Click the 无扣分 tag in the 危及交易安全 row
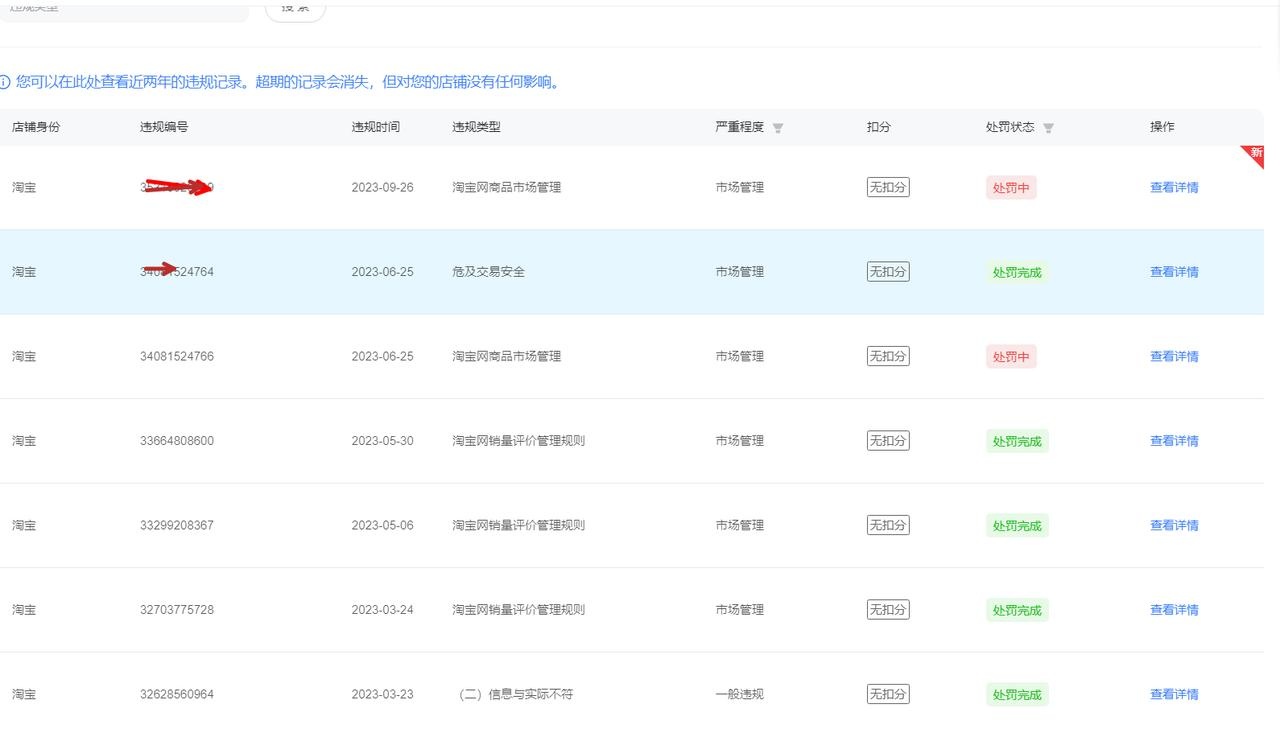 888,271
